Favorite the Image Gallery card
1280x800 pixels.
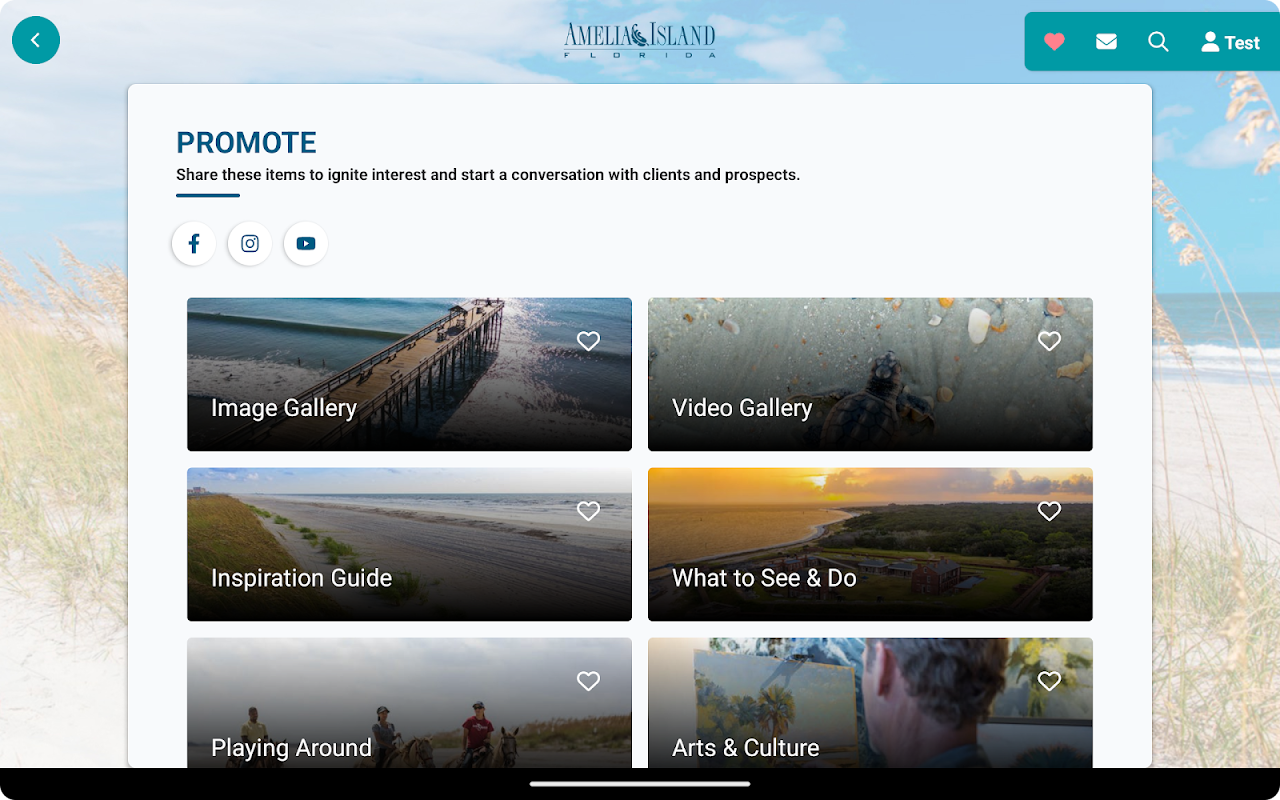(589, 341)
